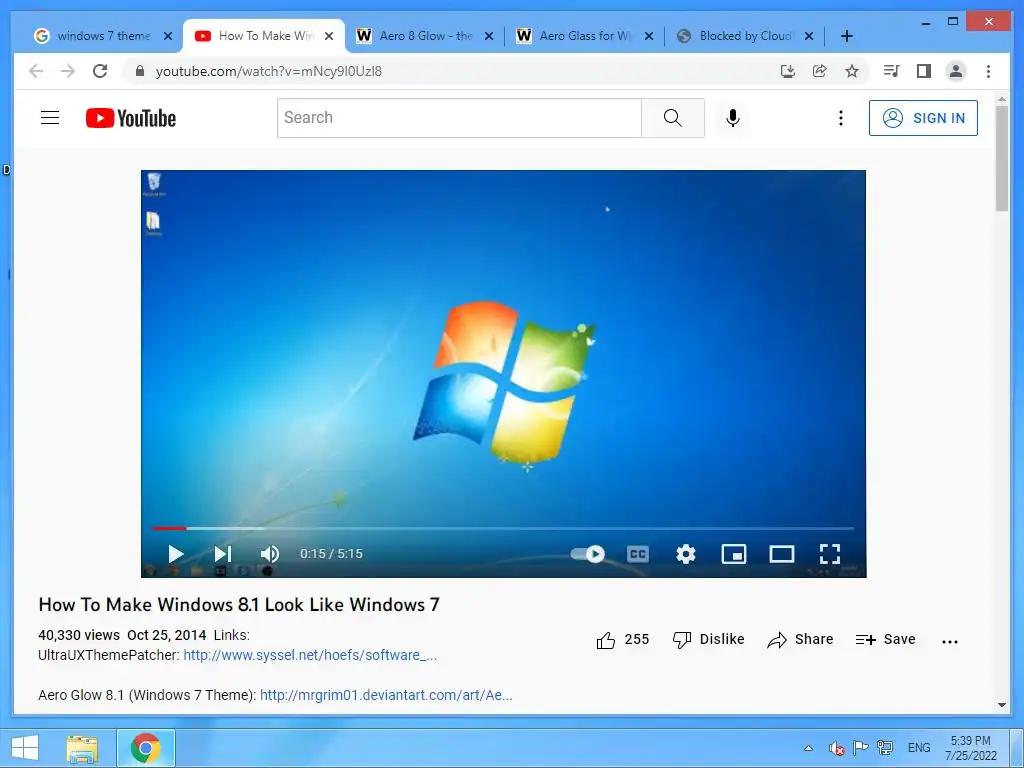Open the Chrome three-dot menu
This screenshot has width=1024, height=768.
pyautogui.click(x=988, y=71)
